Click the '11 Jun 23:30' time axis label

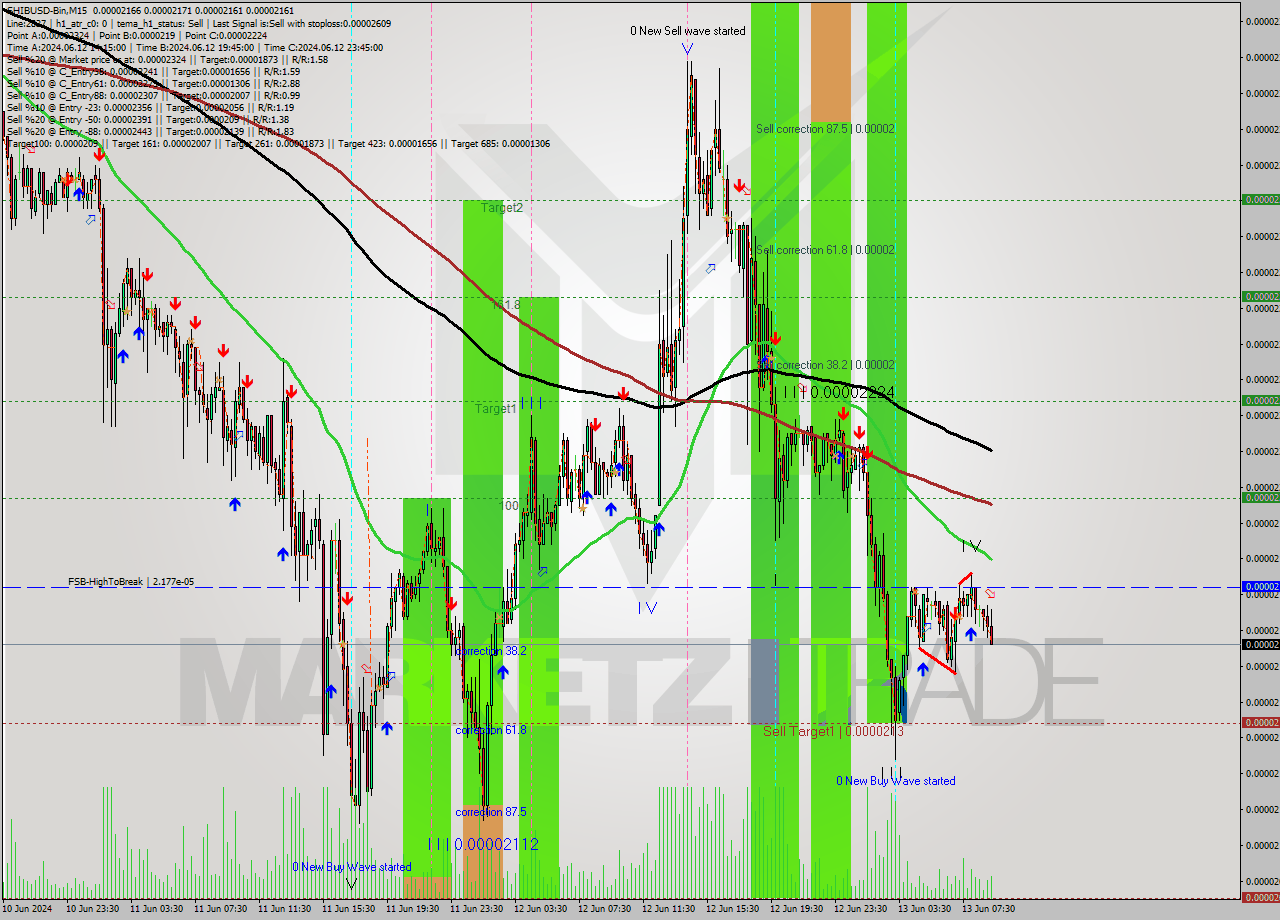[478, 909]
